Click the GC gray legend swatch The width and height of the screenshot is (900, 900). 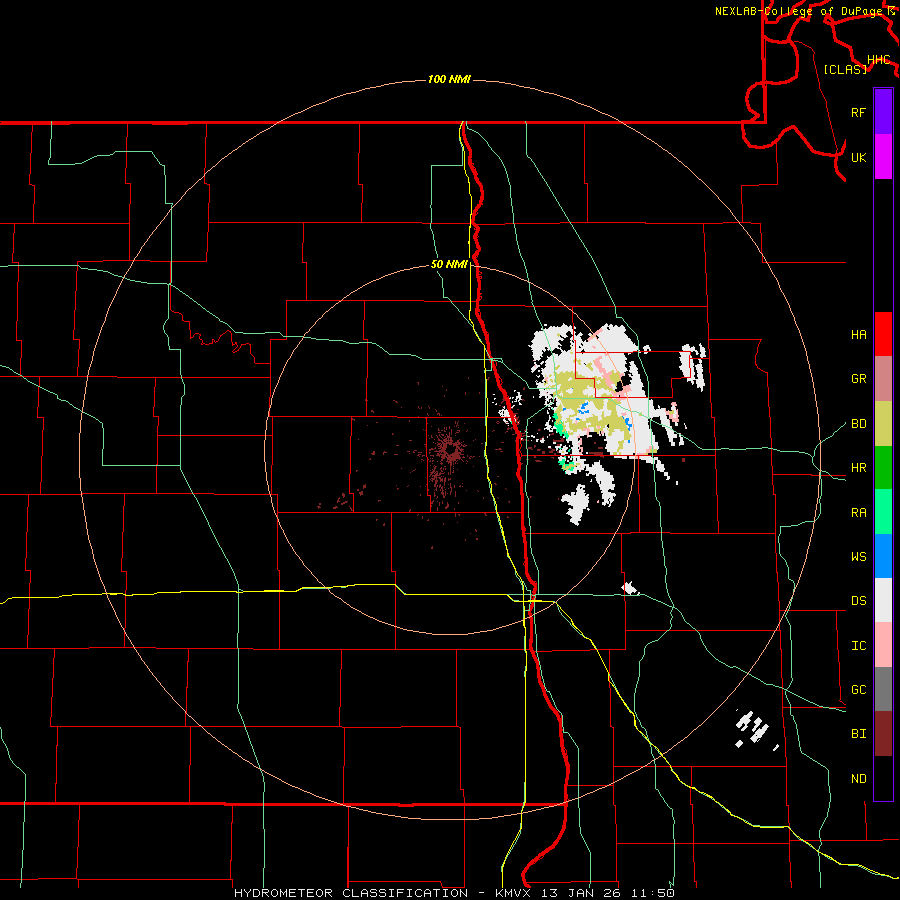(x=883, y=689)
